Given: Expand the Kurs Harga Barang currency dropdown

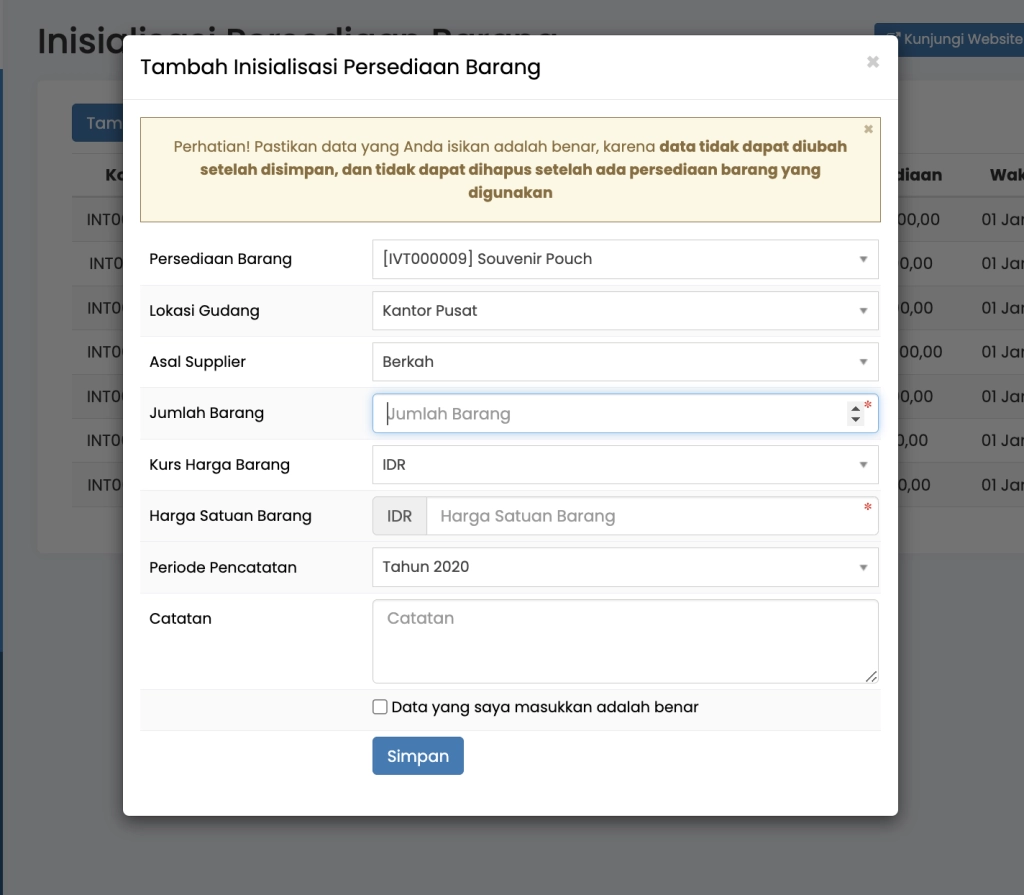Looking at the screenshot, I should [624, 465].
